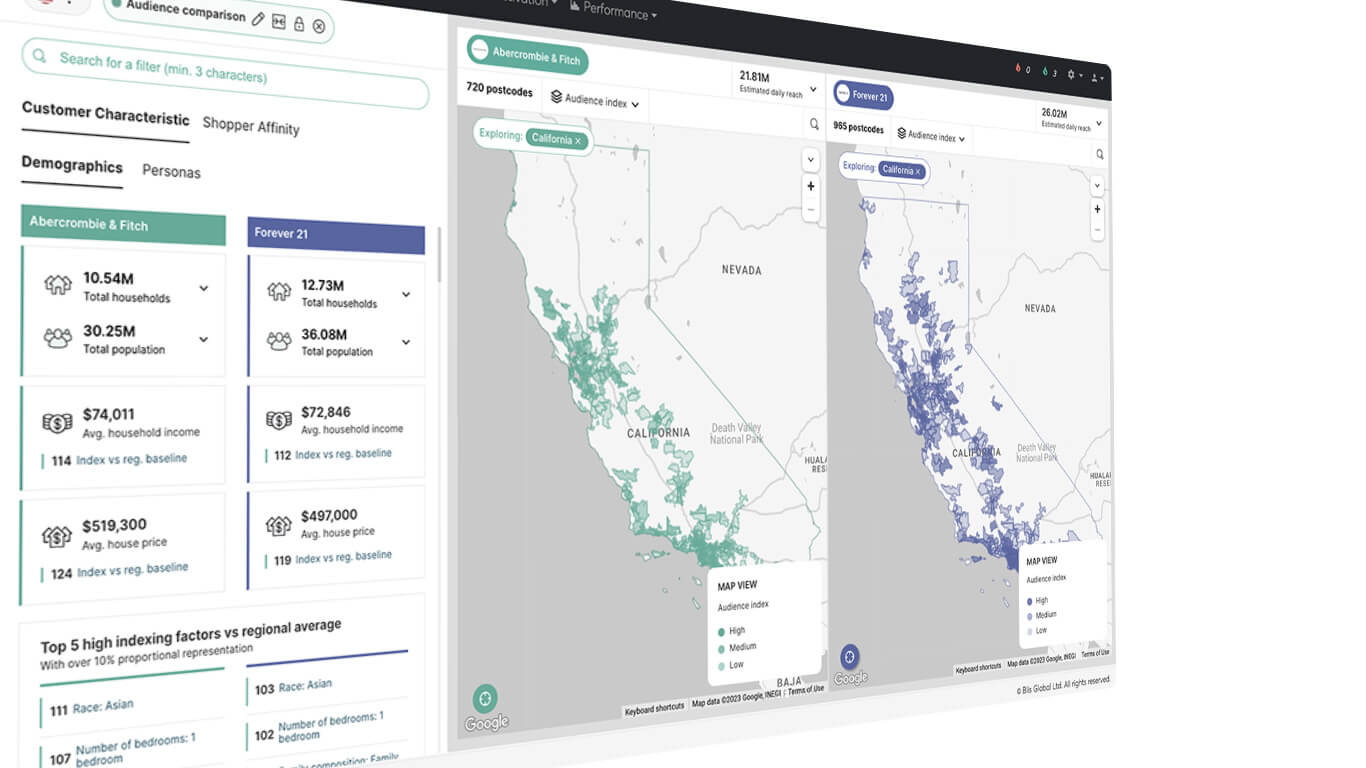Click the green flame counter icon

point(1044,72)
